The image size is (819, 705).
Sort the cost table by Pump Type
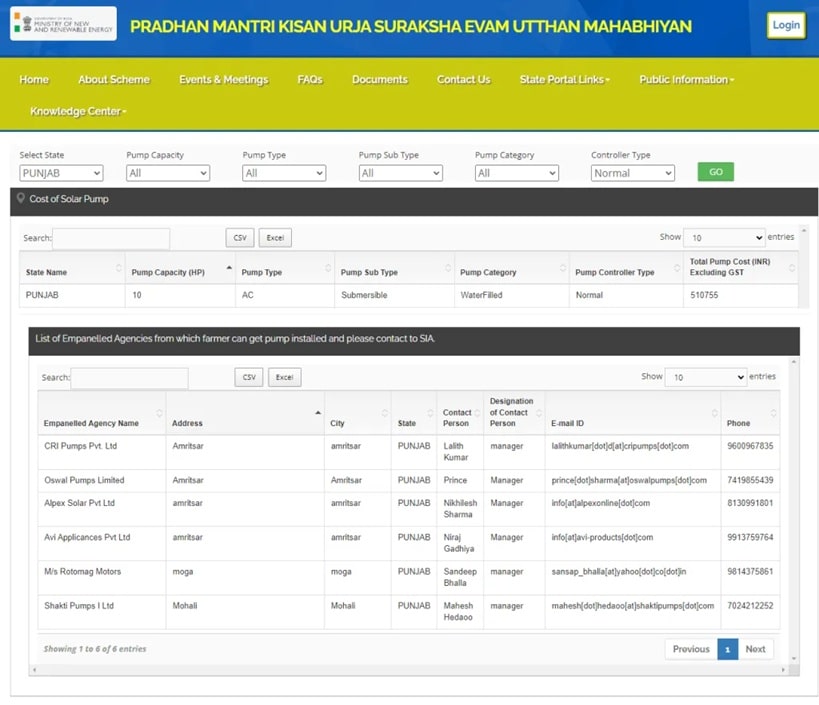(x=285, y=268)
